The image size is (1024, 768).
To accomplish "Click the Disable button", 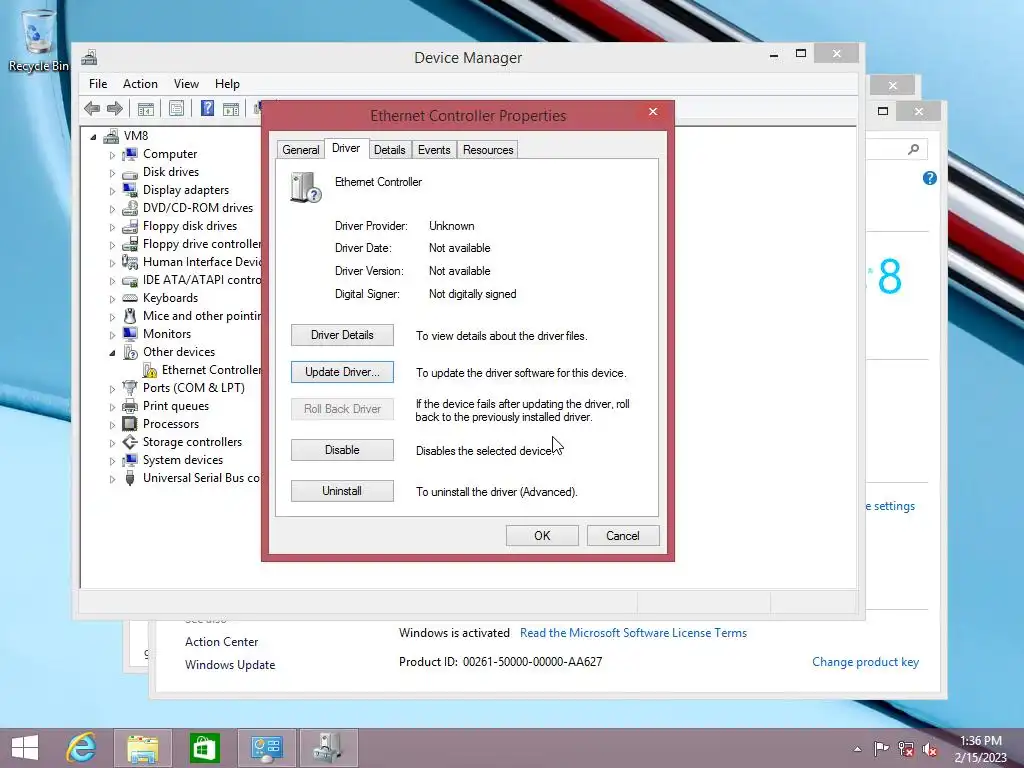I will pyautogui.click(x=342, y=450).
